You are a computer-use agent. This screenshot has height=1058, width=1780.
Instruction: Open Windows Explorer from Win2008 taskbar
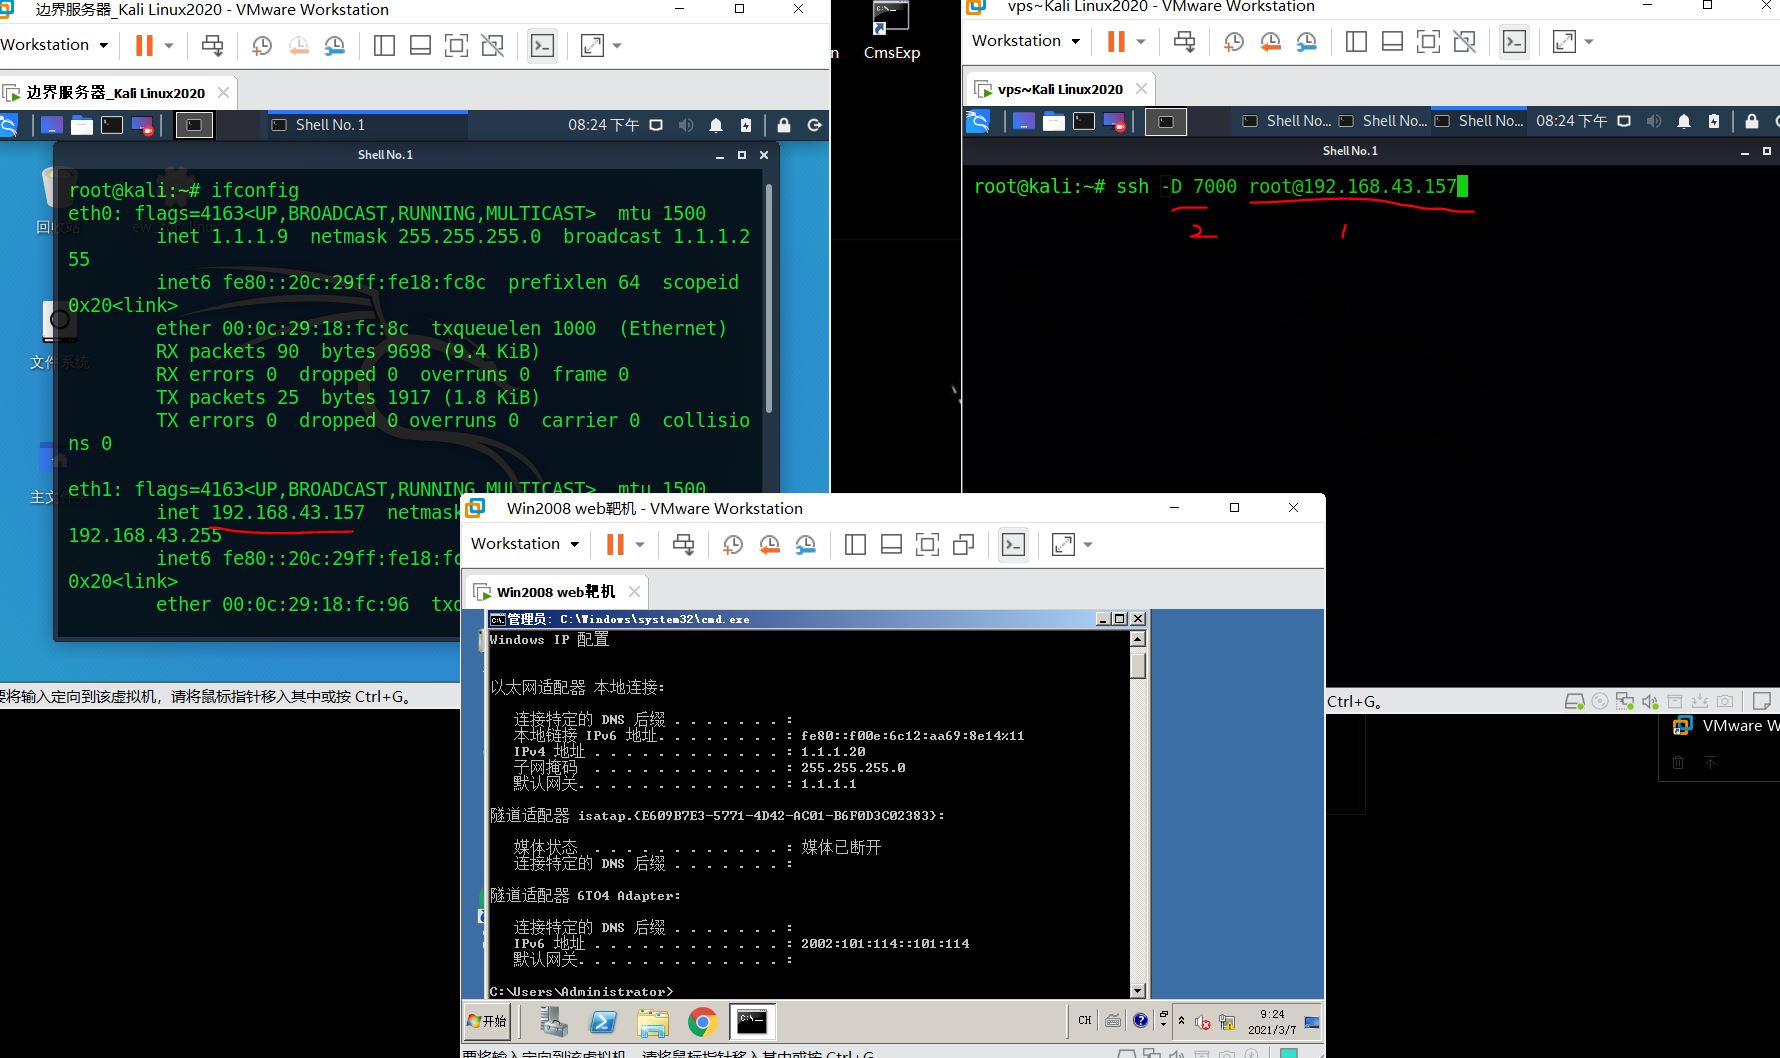653,1021
